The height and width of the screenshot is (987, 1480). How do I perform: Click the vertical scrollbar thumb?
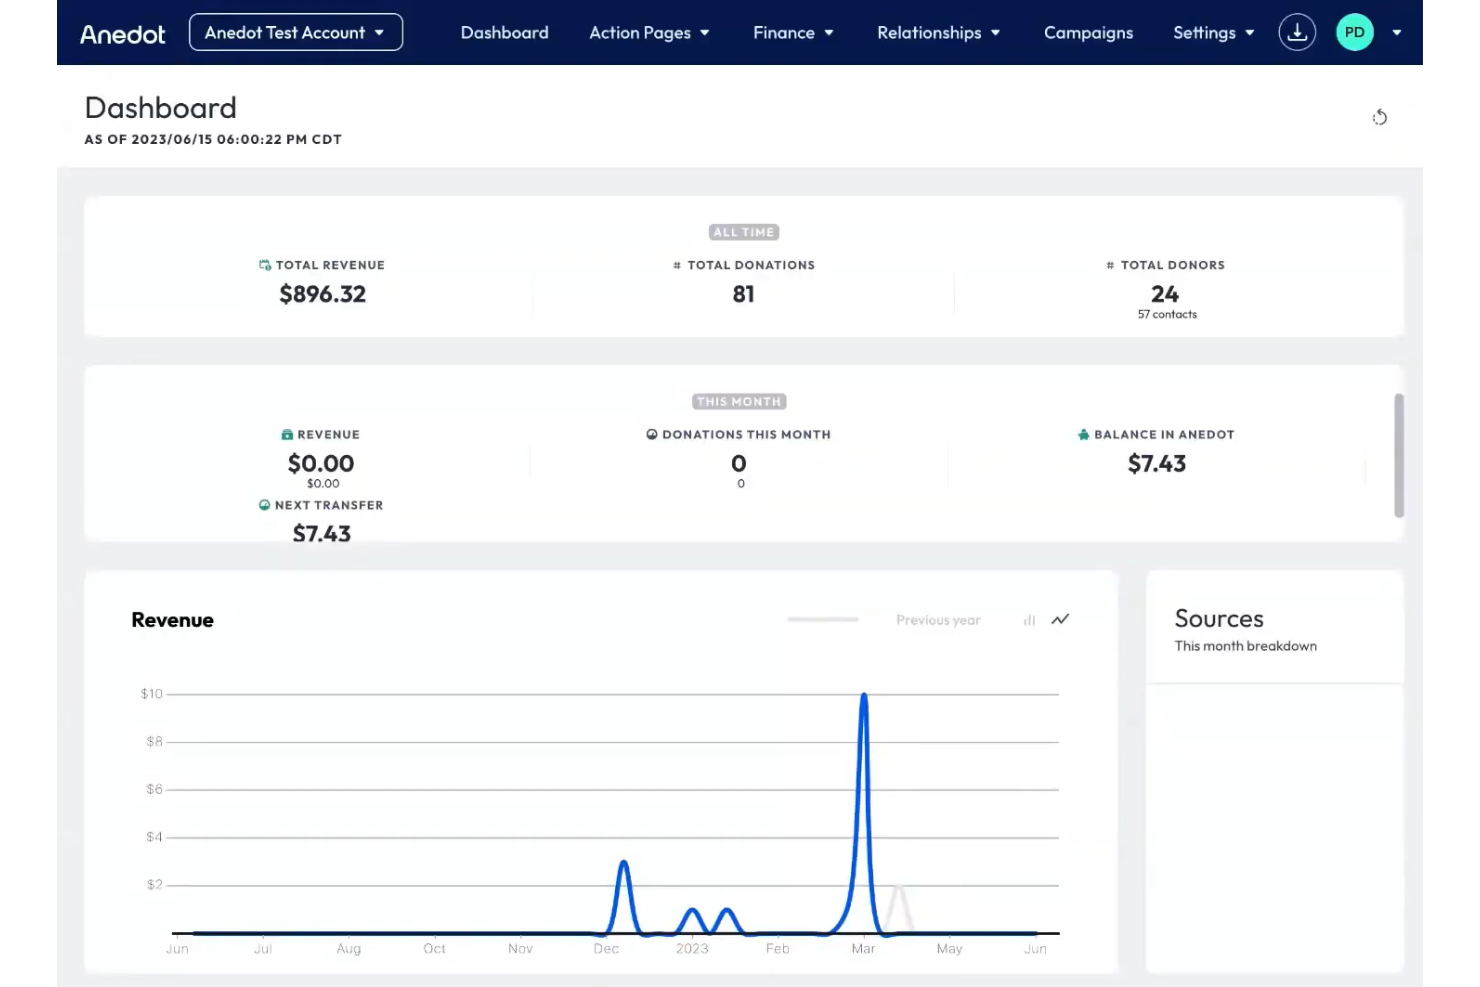coord(1399,456)
